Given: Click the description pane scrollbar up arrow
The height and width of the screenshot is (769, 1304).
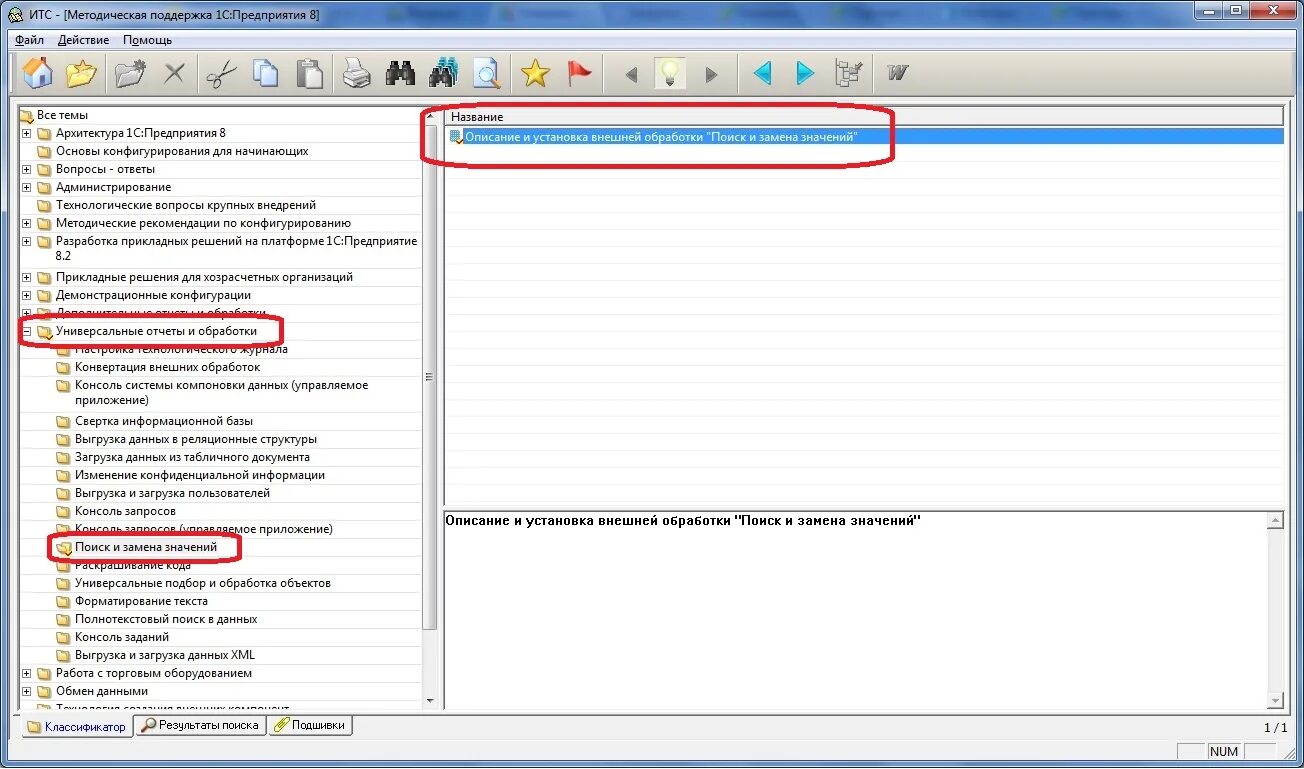Looking at the screenshot, I should pos(1275,521).
